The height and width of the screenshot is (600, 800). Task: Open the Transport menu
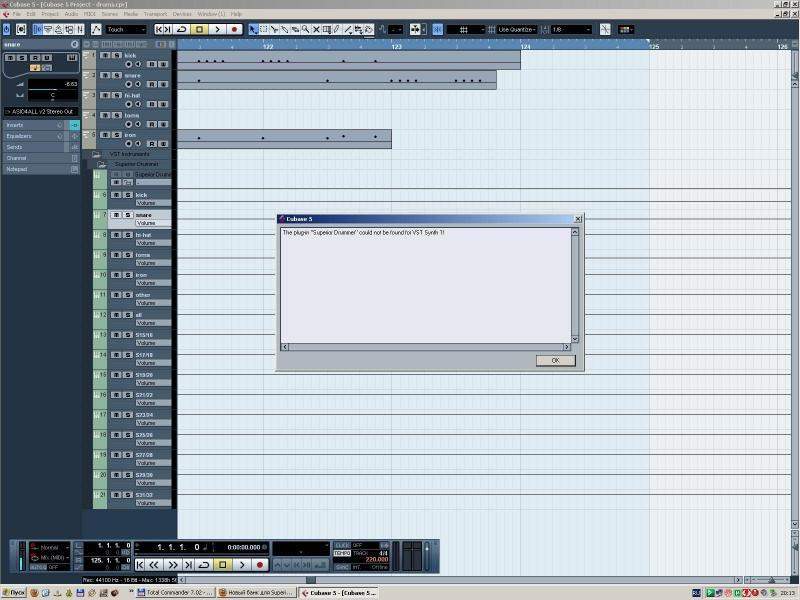coord(155,14)
